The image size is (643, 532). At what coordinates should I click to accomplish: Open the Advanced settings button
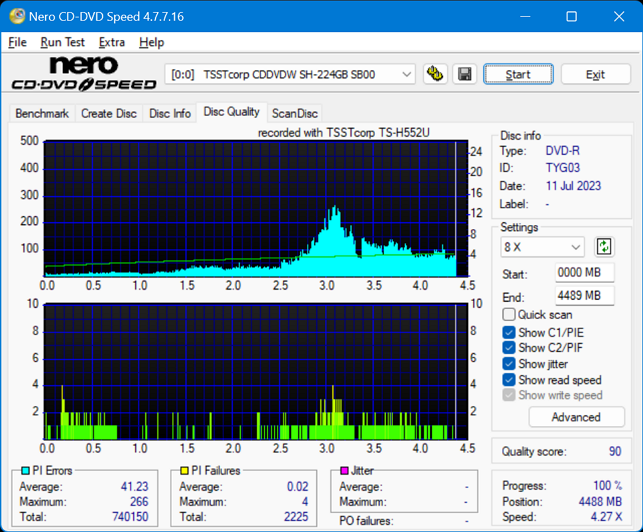click(576, 417)
